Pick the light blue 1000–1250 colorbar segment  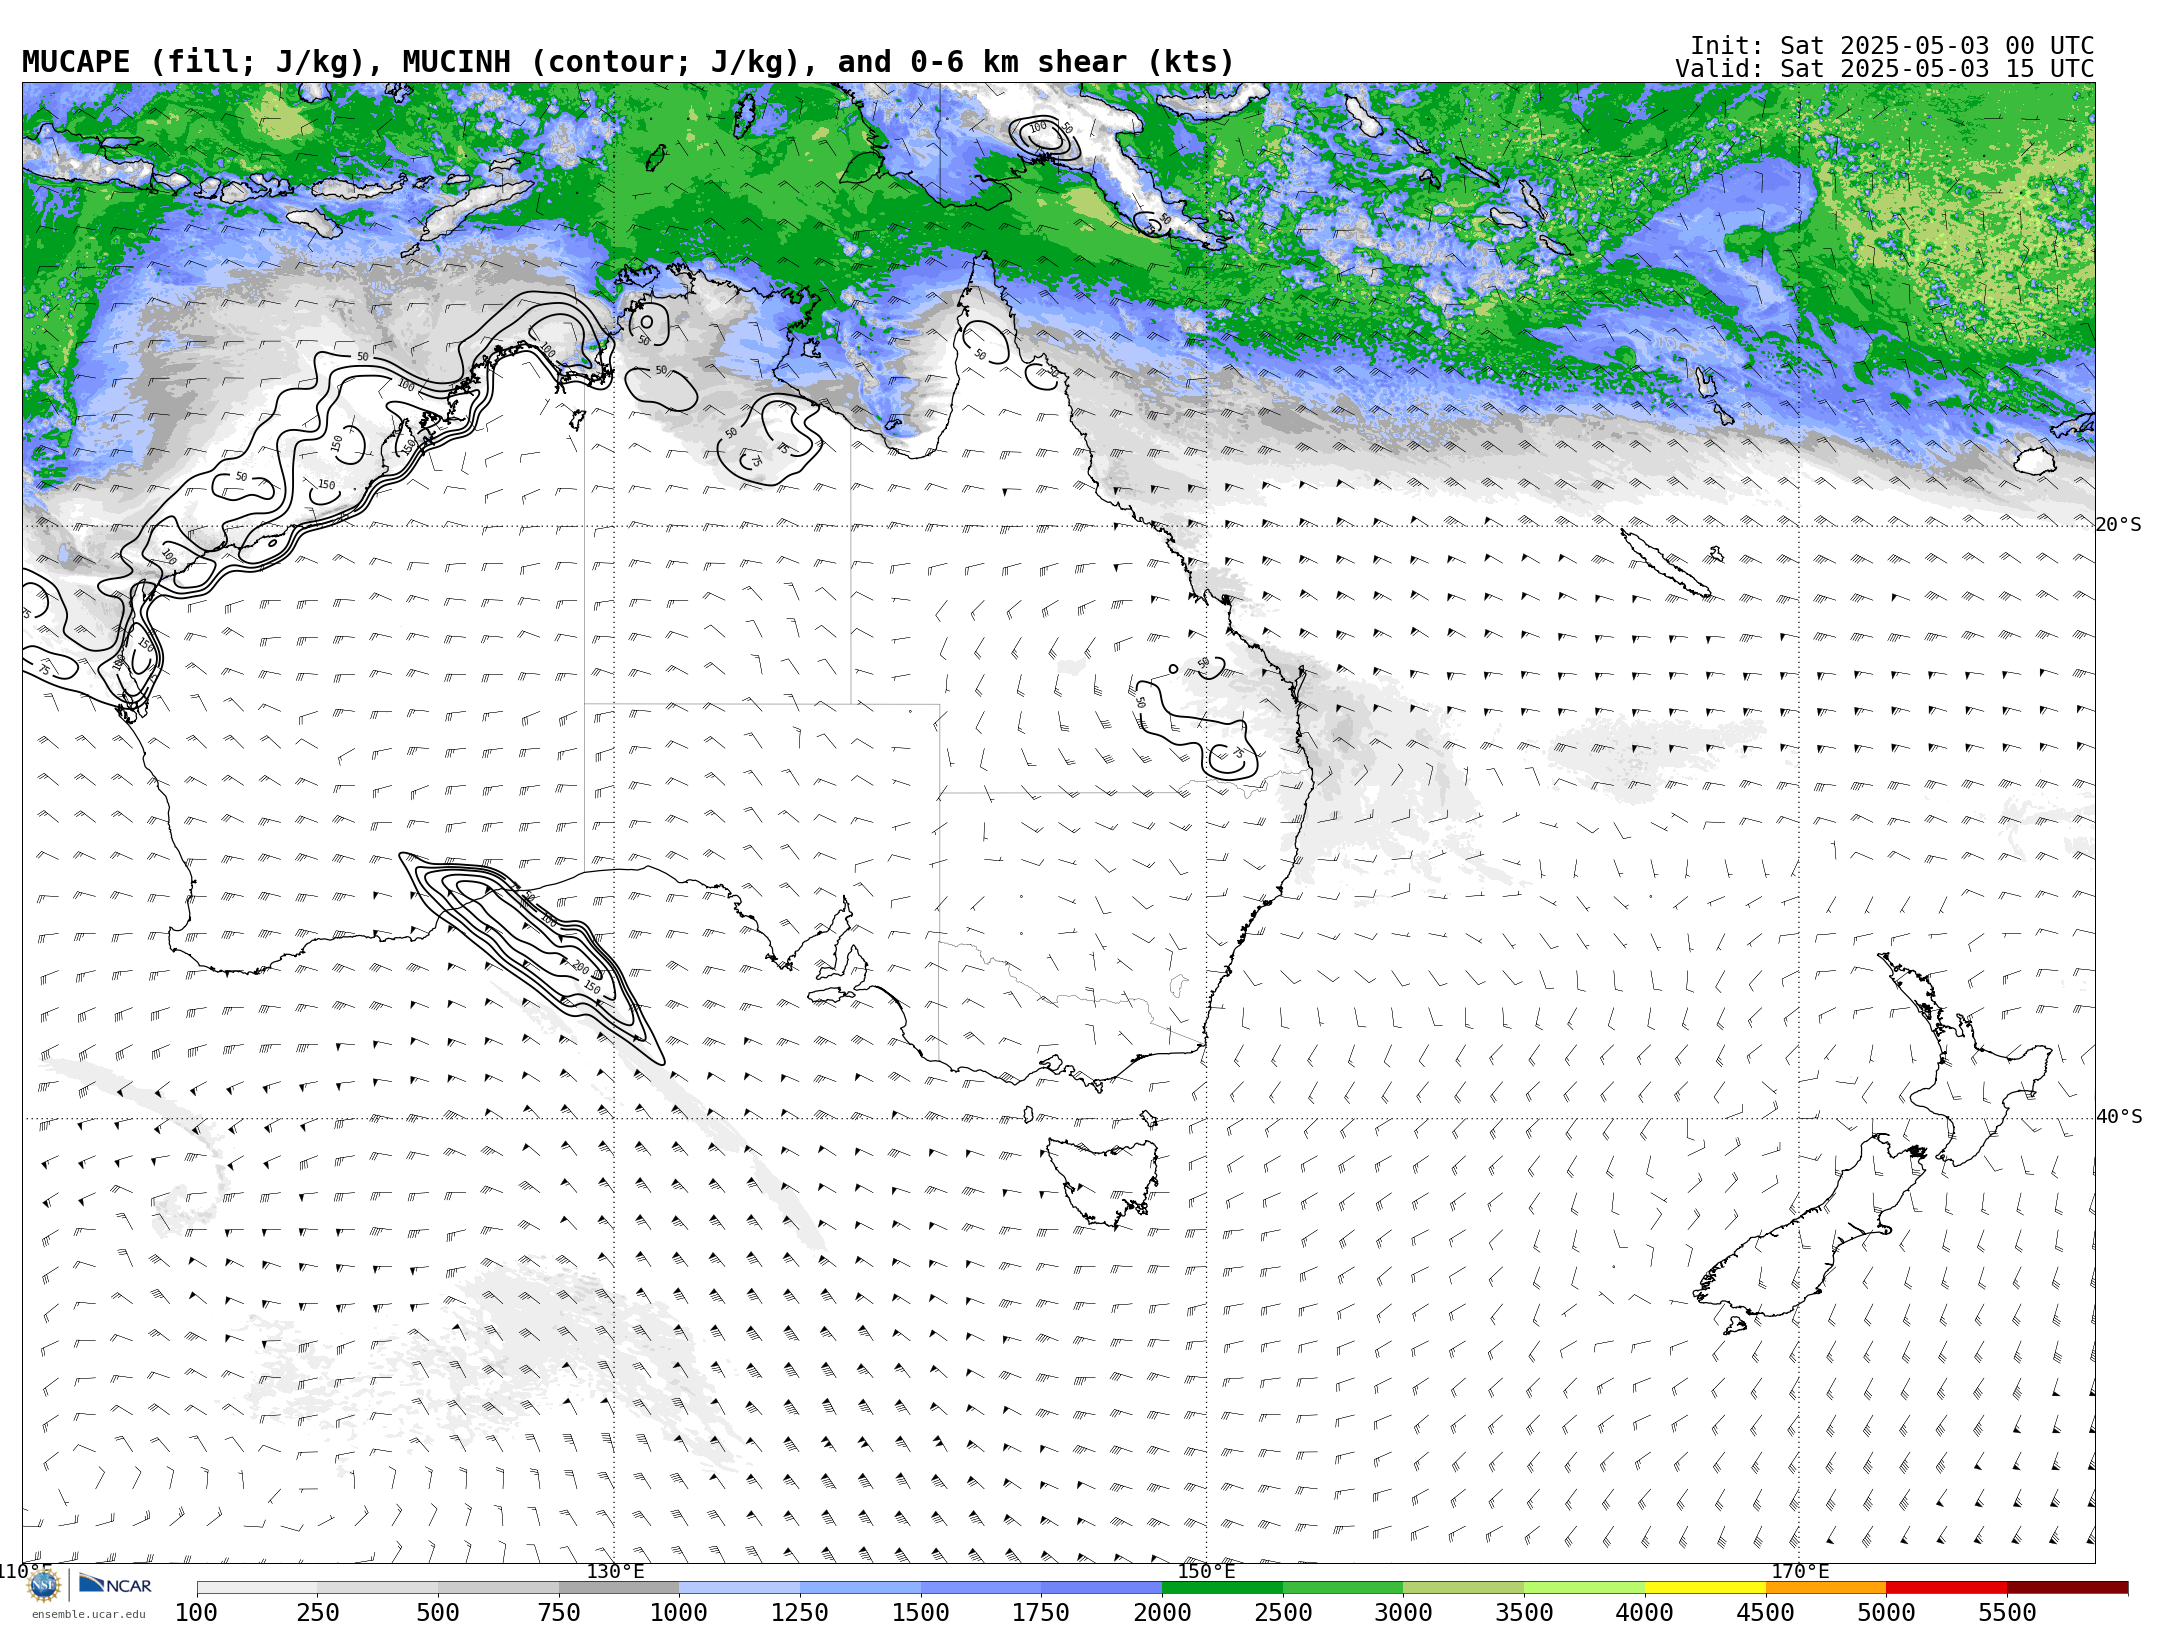click(739, 1588)
